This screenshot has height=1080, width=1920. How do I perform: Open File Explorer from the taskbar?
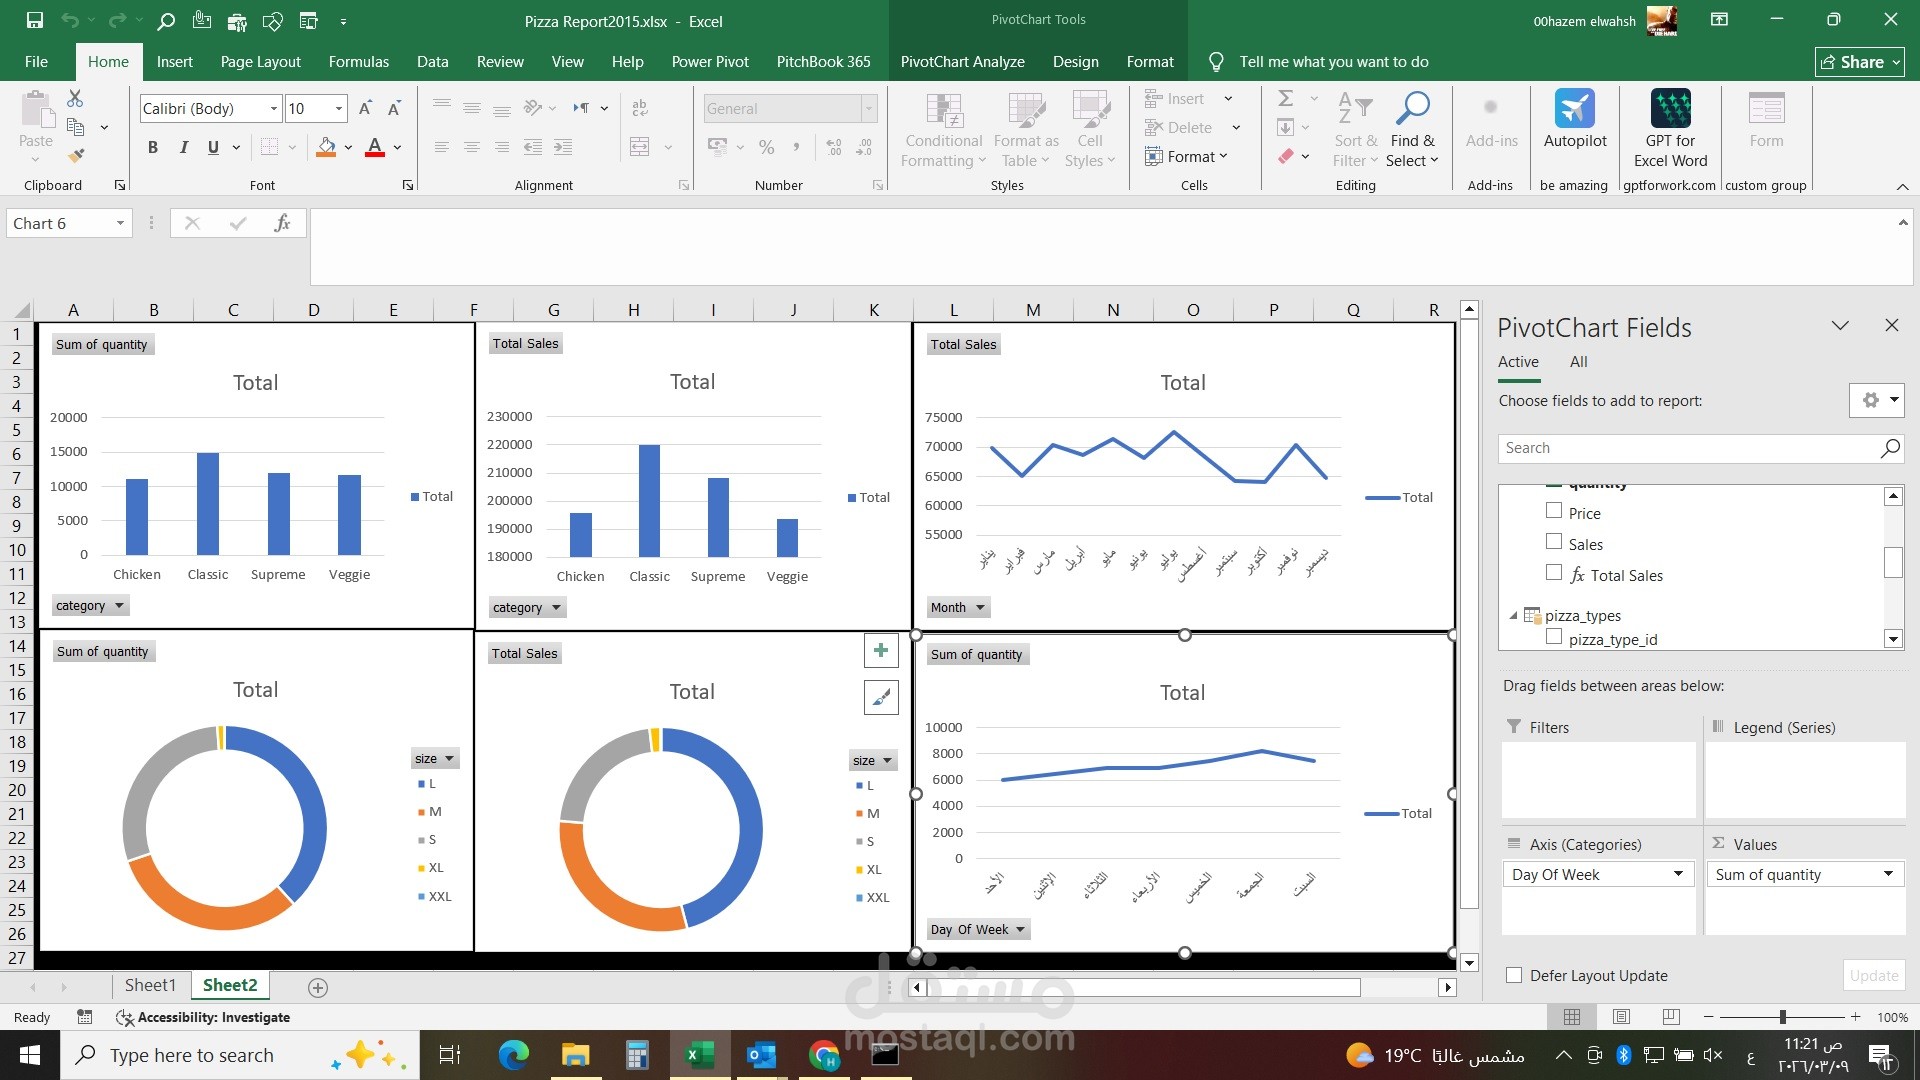click(575, 1055)
